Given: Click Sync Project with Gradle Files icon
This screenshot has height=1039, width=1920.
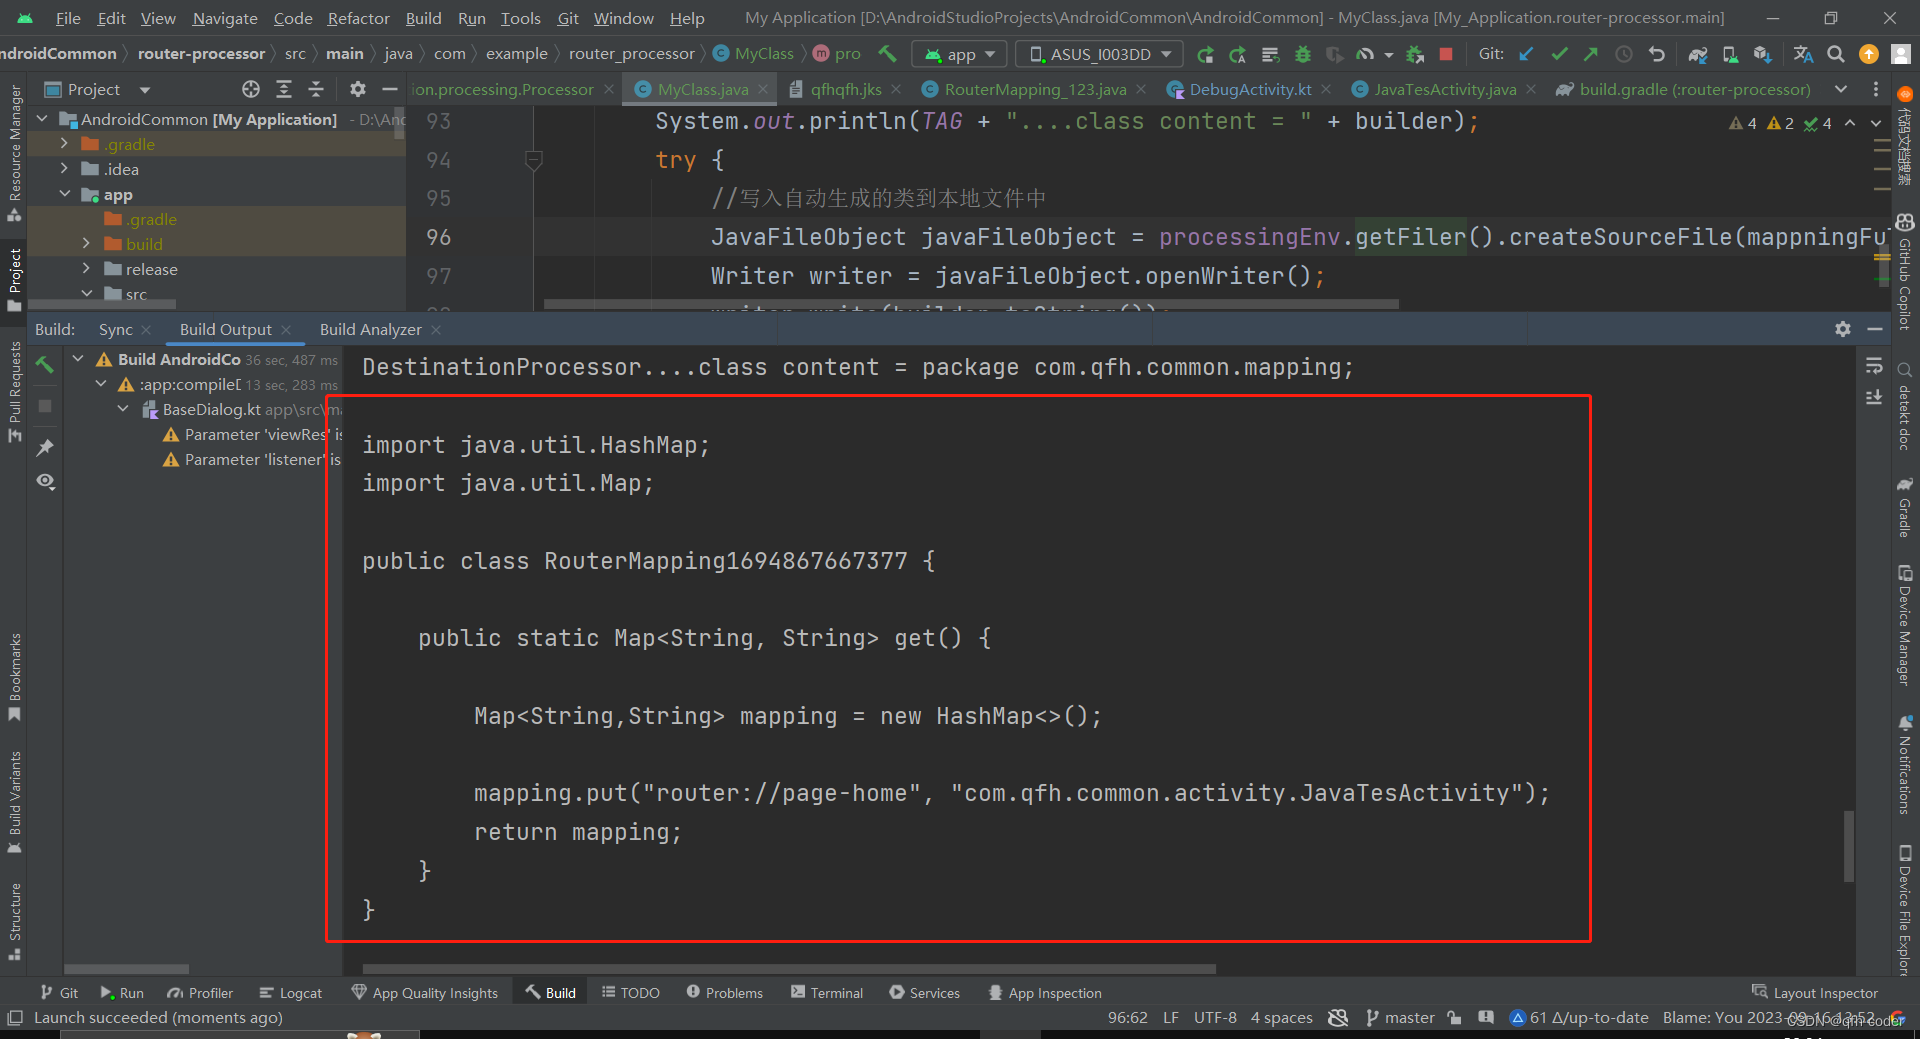Looking at the screenshot, I should tap(1697, 54).
